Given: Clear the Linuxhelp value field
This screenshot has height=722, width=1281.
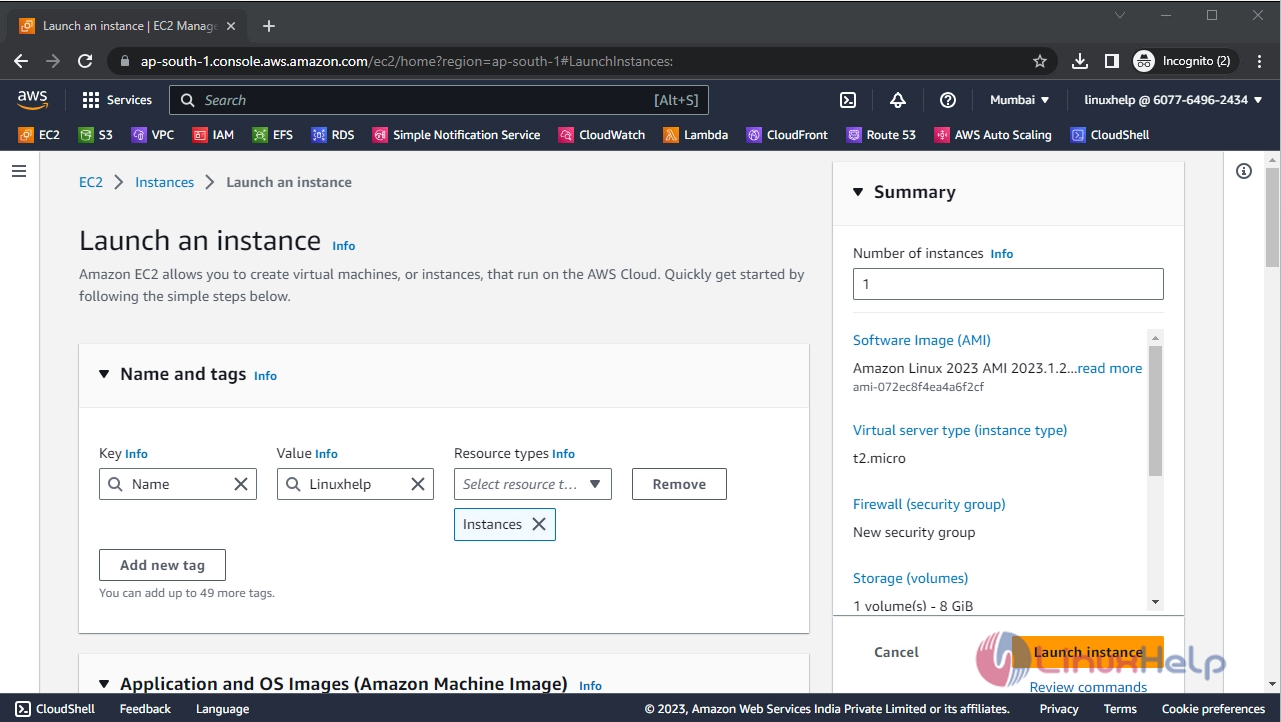Looking at the screenshot, I should click(x=418, y=484).
